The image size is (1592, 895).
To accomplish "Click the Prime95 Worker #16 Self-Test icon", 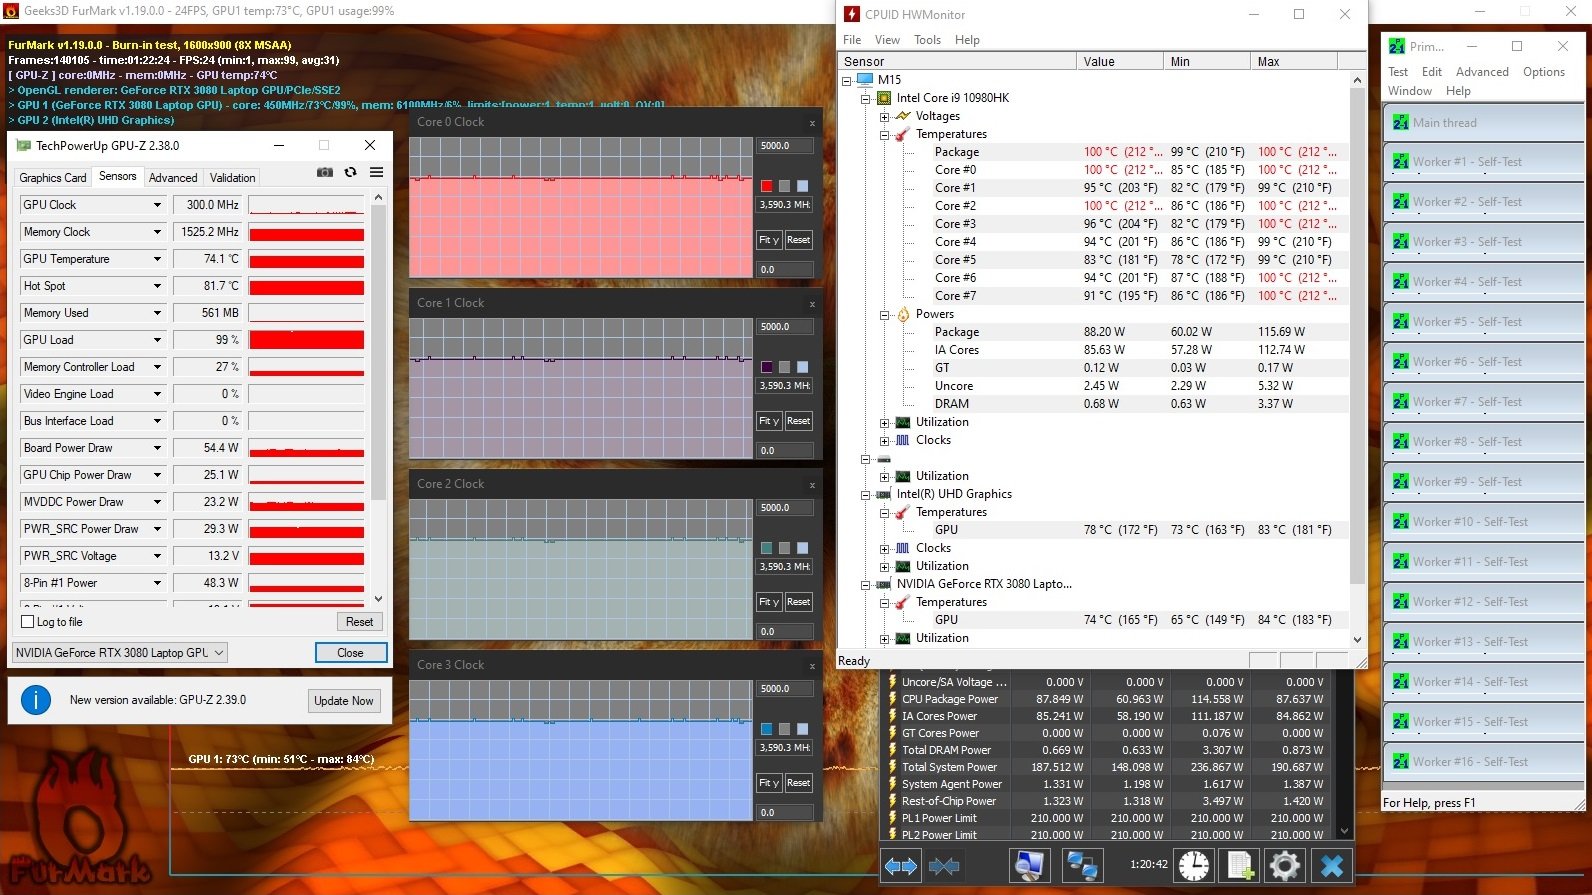I will click(1400, 762).
